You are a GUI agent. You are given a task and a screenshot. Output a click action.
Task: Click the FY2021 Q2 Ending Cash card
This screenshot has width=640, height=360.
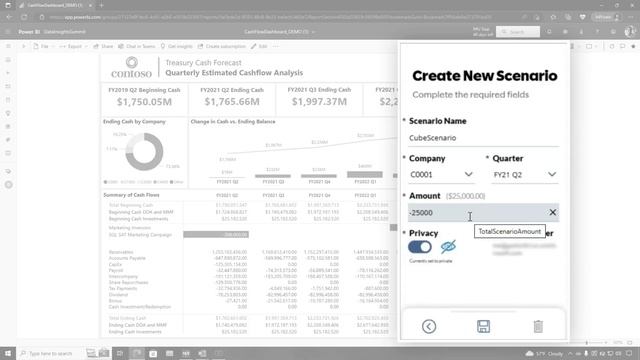click(x=232, y=99)
